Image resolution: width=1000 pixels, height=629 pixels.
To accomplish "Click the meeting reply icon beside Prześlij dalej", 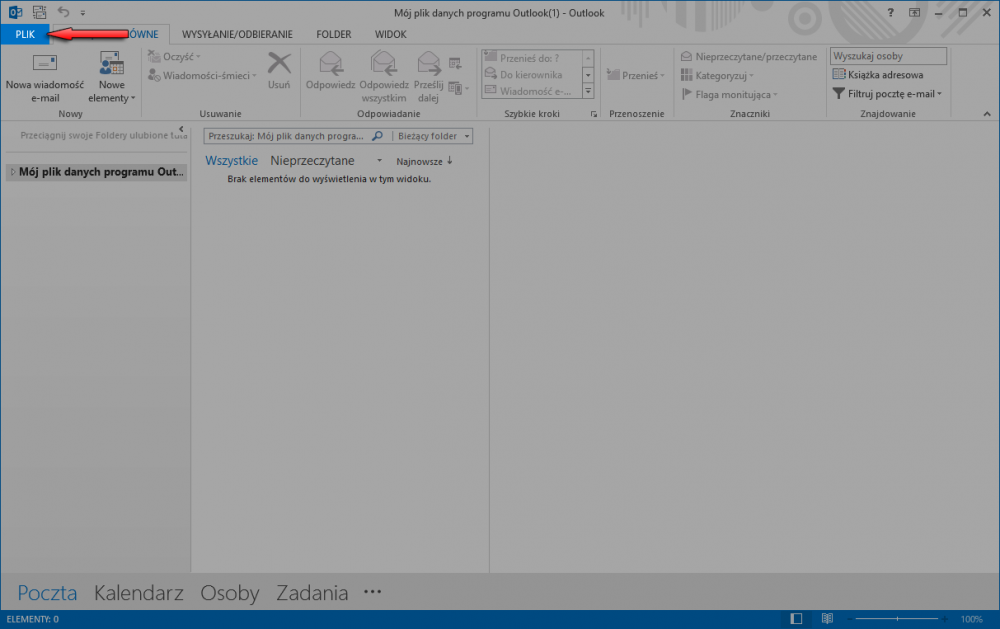I will click(455, 63).
